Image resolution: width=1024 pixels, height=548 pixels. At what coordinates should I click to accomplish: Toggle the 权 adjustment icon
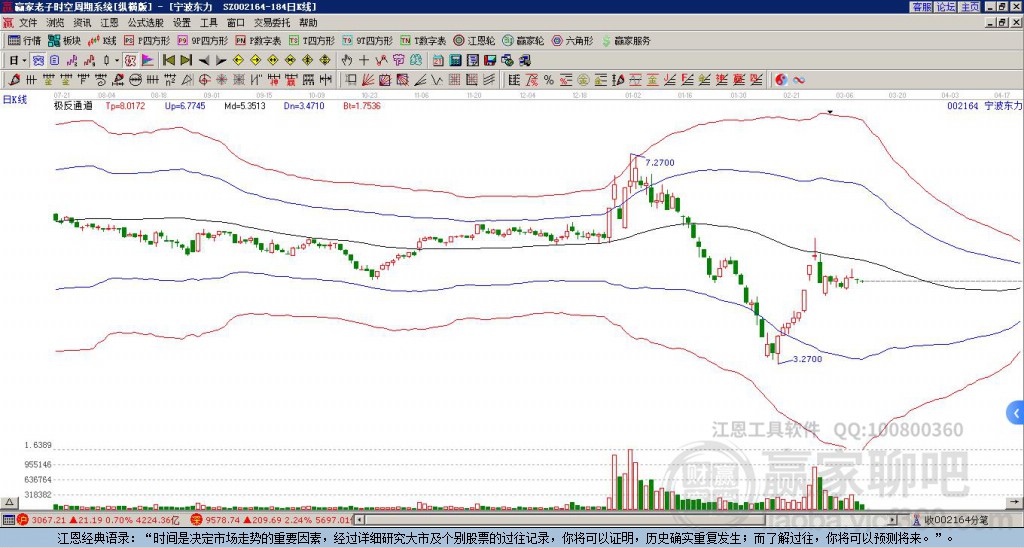coord(130,61)
